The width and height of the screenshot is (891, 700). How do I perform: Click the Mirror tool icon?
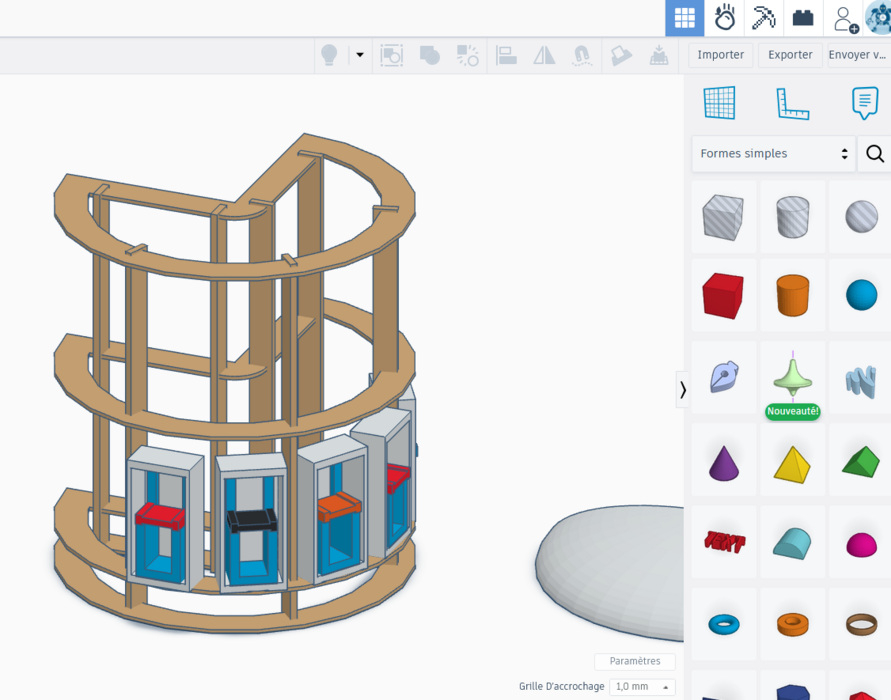coord(544,55)
